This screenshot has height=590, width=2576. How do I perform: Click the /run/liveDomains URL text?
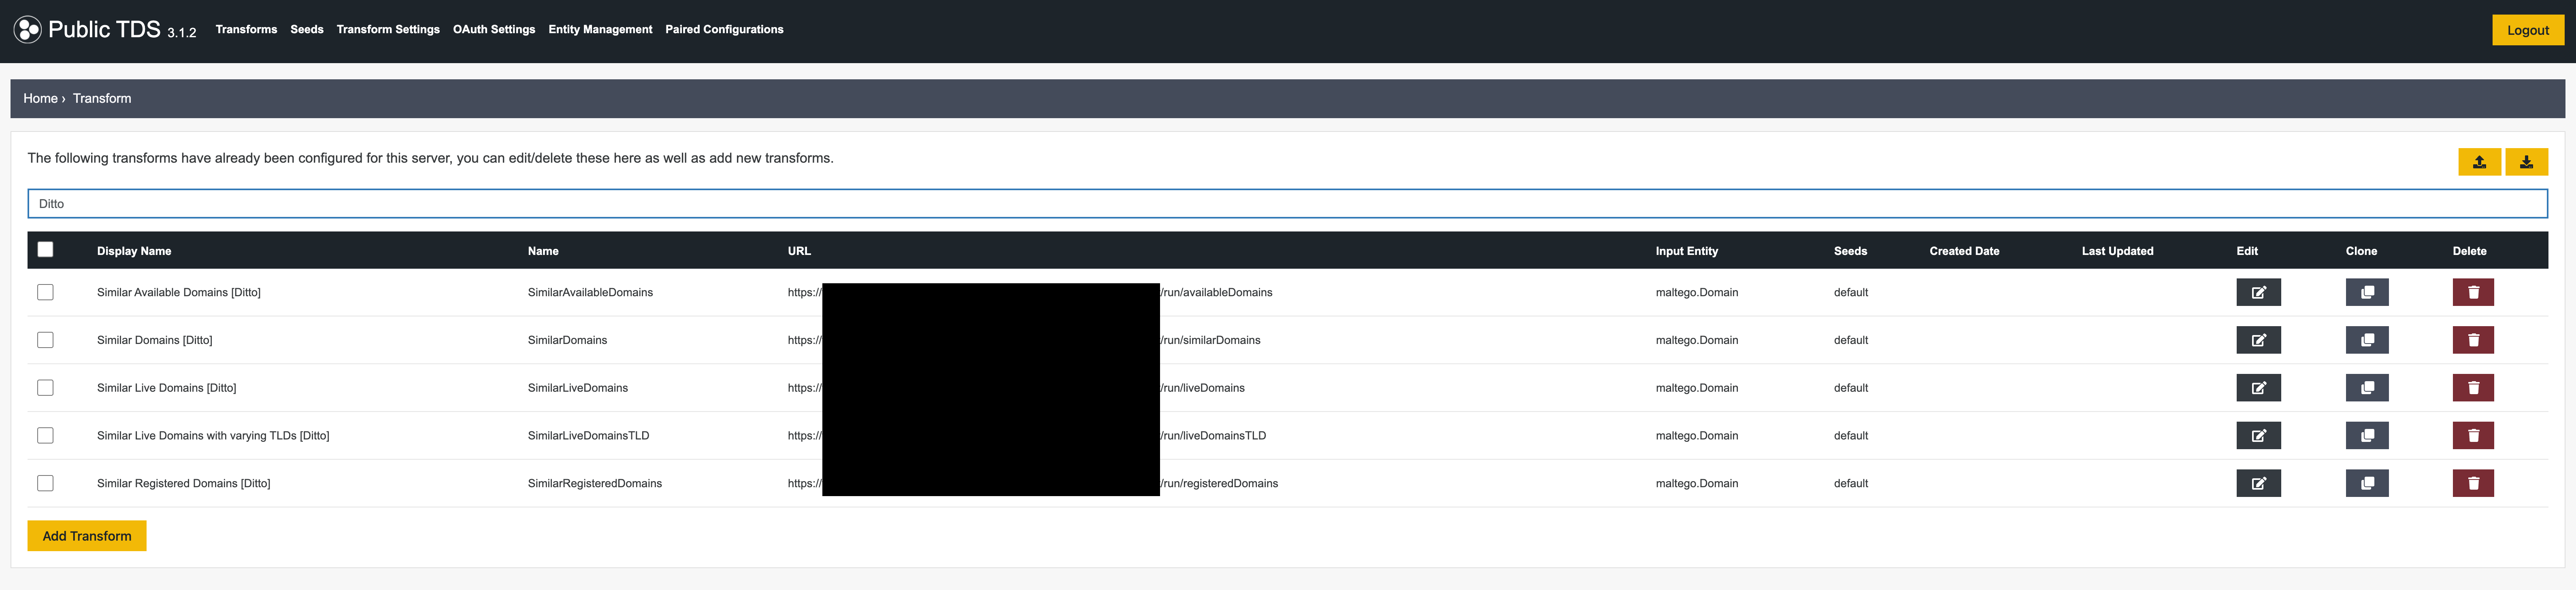pyautogui.click(x=1202, y=388)
